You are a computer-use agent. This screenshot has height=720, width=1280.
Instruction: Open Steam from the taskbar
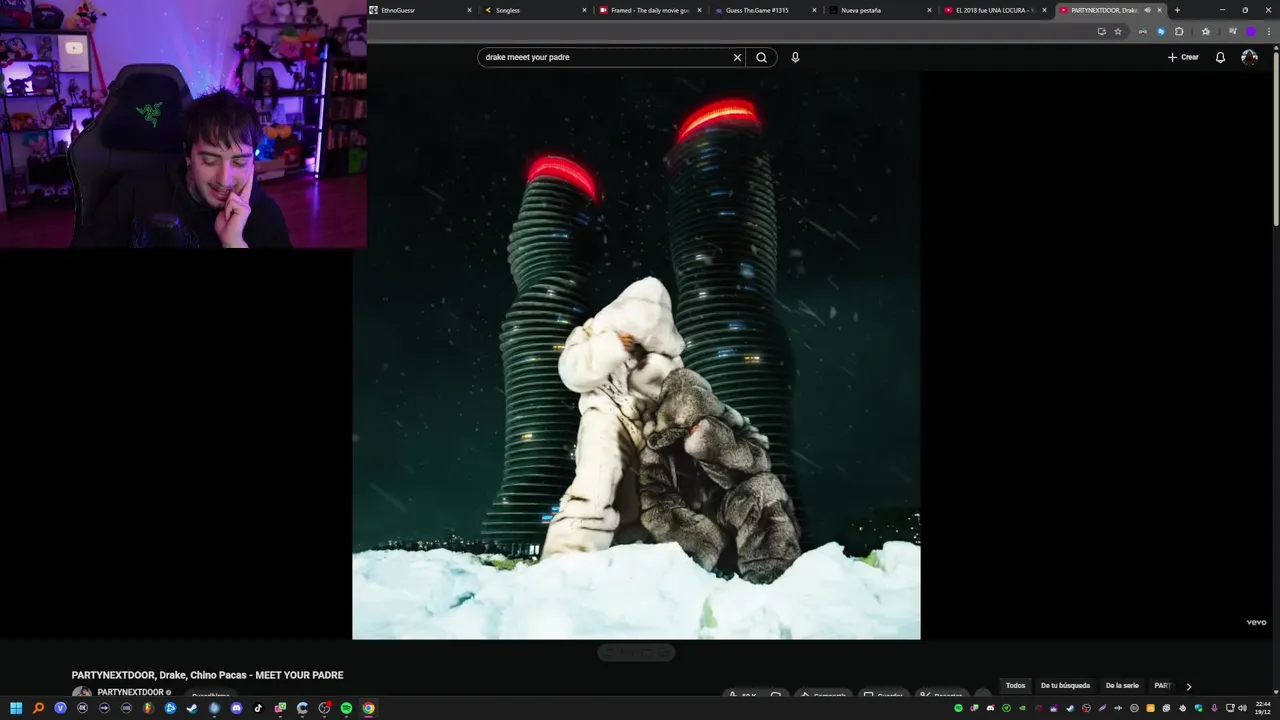[x=192, y=708]
